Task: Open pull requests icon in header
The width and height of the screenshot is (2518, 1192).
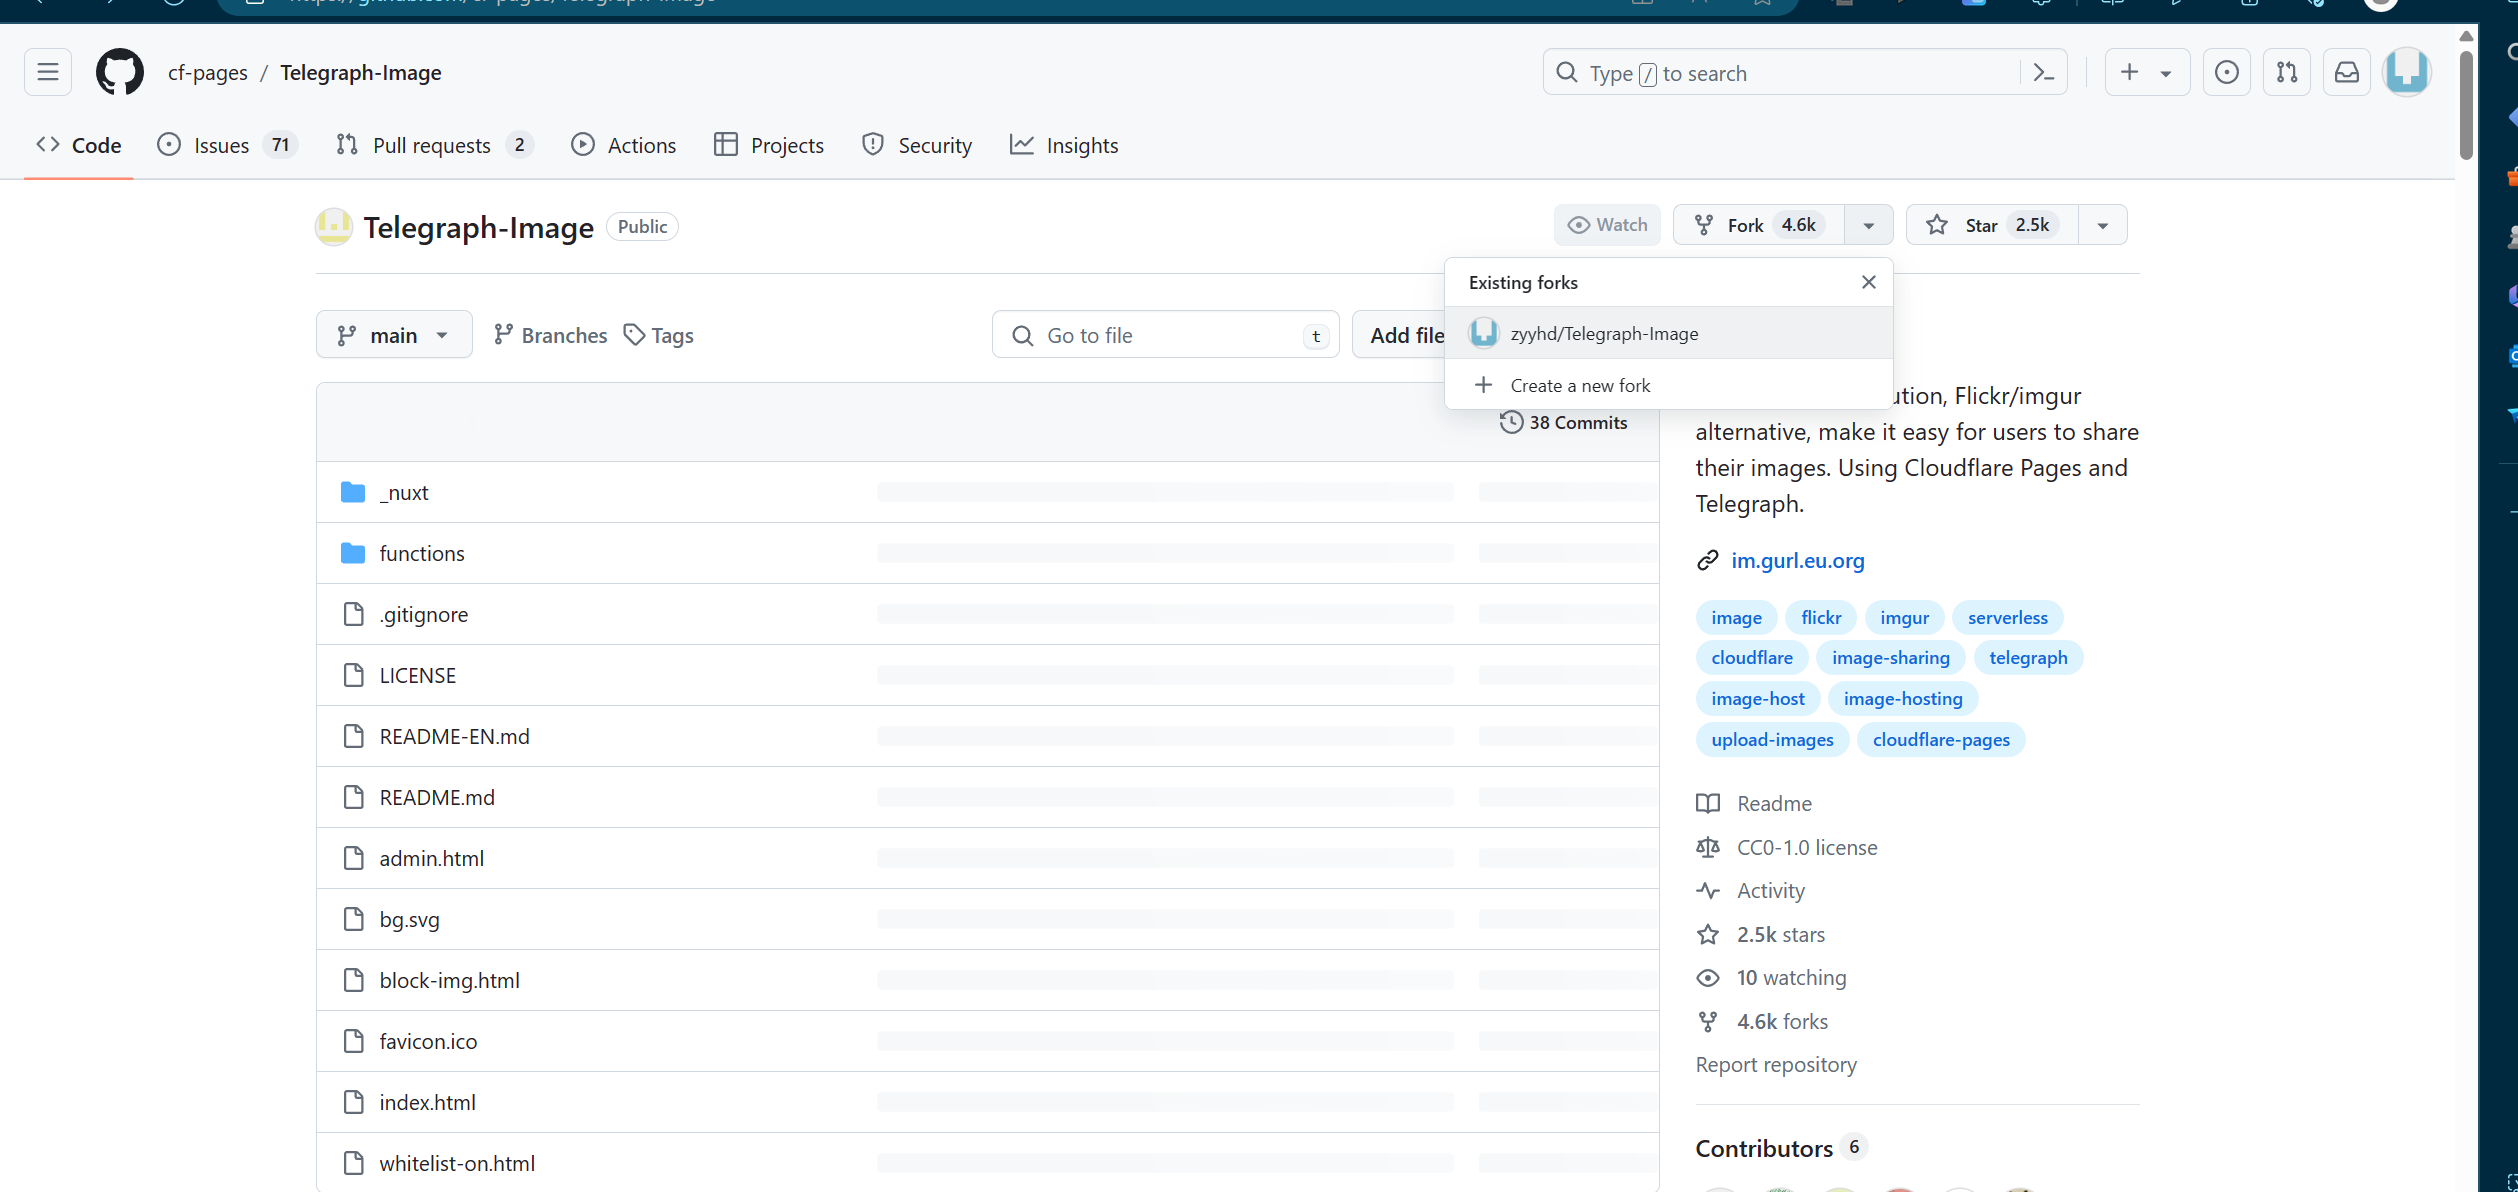Action: click(2286, 72)
